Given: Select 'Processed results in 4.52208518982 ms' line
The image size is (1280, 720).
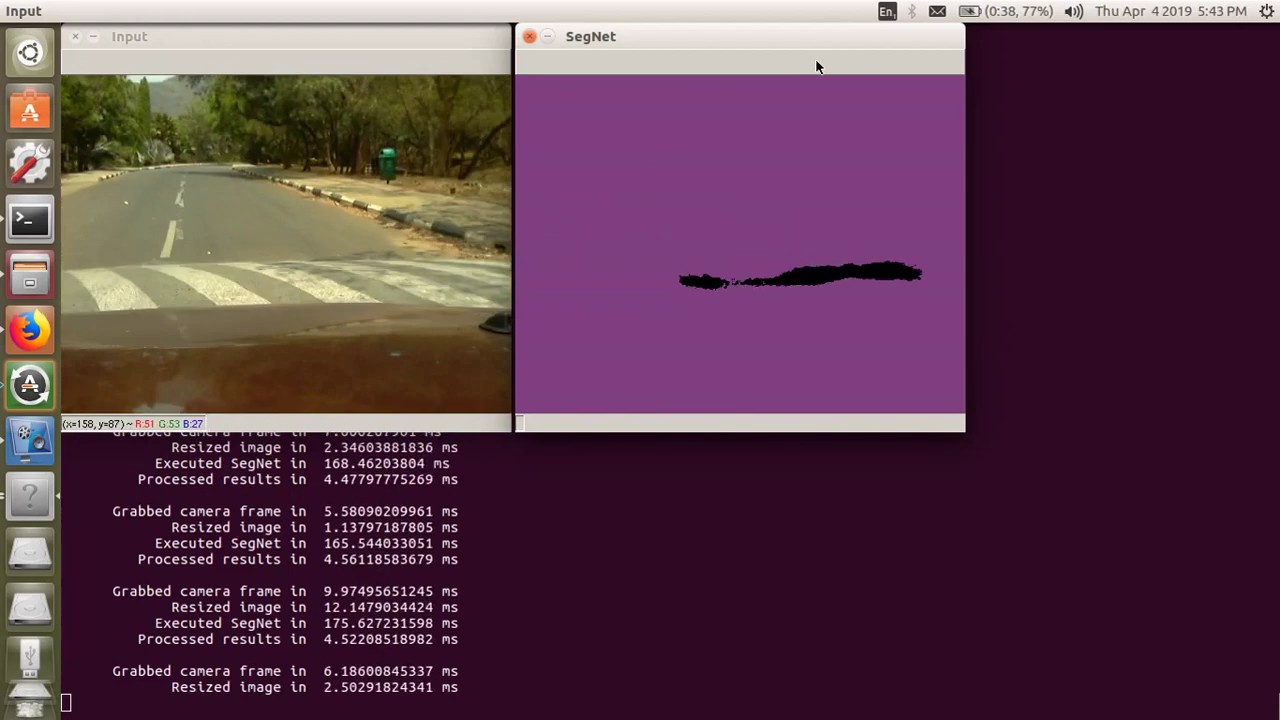Looking at the screenshot, I should [x=298, y=639].
